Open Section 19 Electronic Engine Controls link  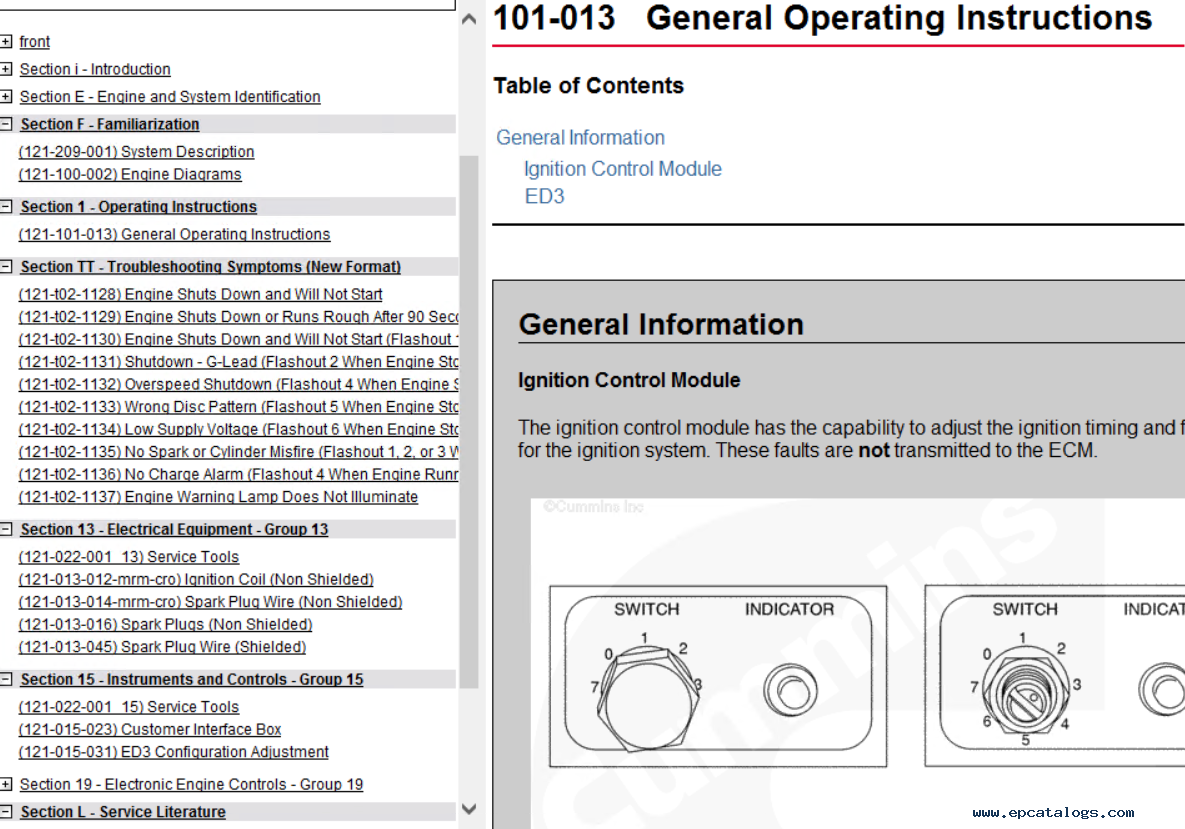point(191,784)
